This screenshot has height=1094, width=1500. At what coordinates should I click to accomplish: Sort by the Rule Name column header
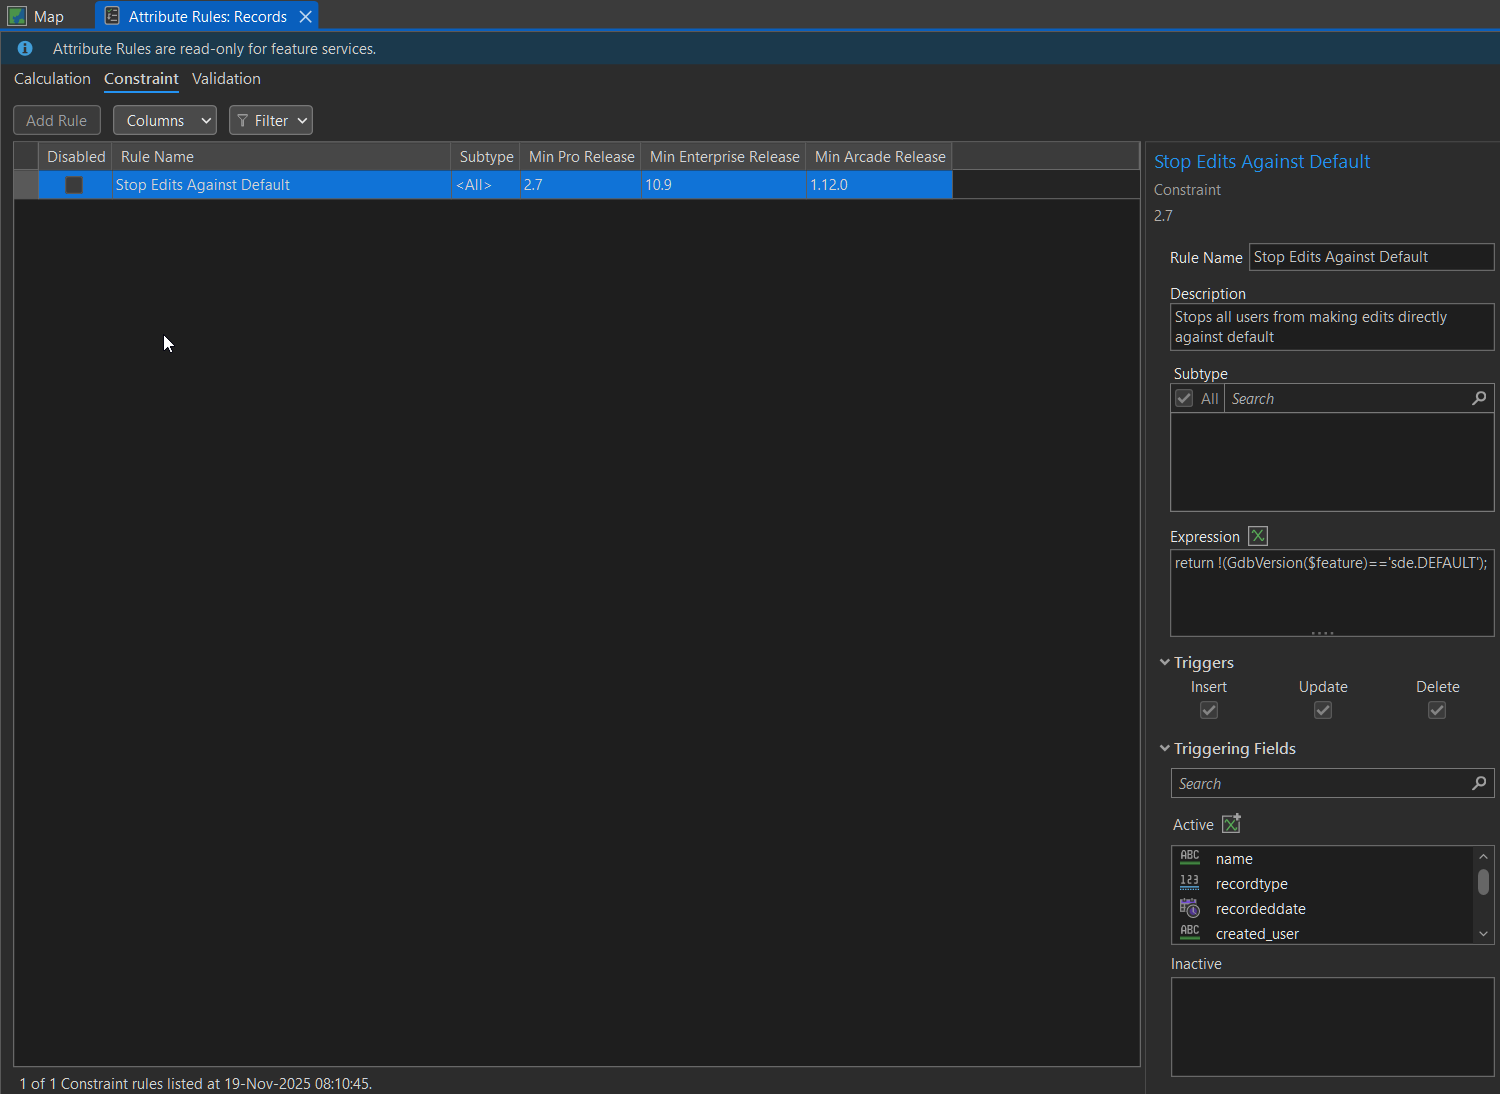coord(281,156)
